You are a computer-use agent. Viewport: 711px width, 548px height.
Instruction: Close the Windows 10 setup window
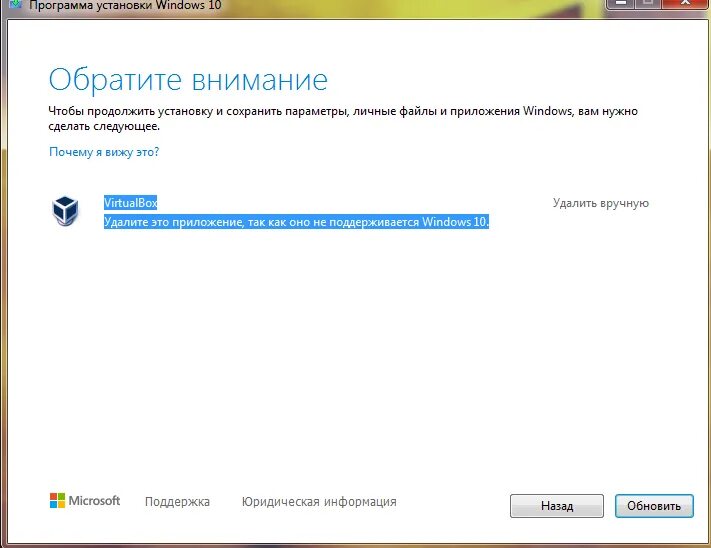click(x=686, y=4)
